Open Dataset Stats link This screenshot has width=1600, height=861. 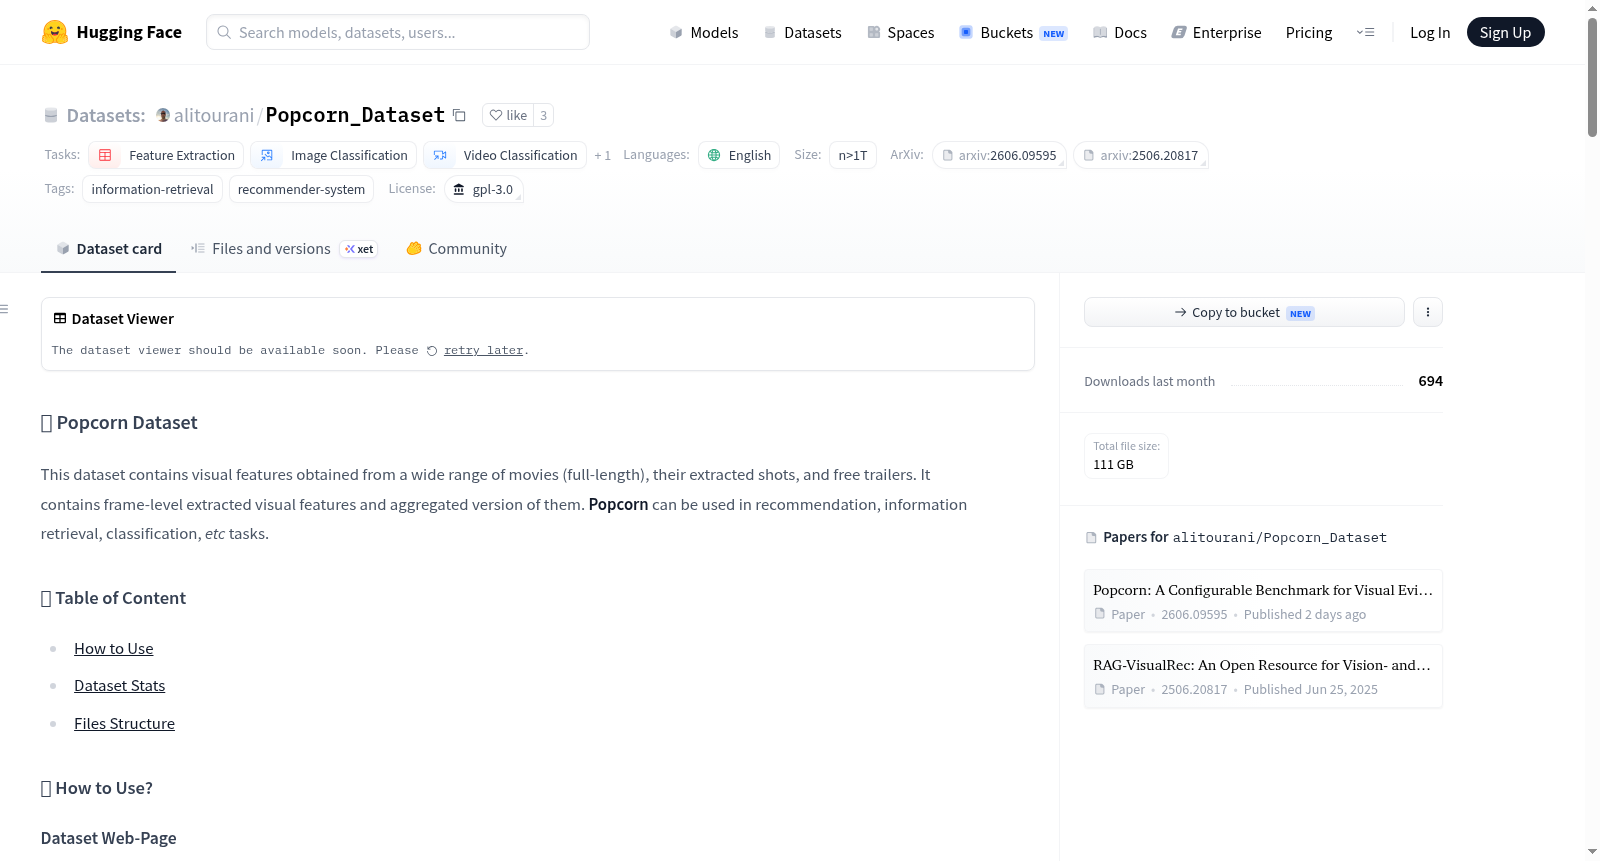pyautogui.click(x=119, y=686)
